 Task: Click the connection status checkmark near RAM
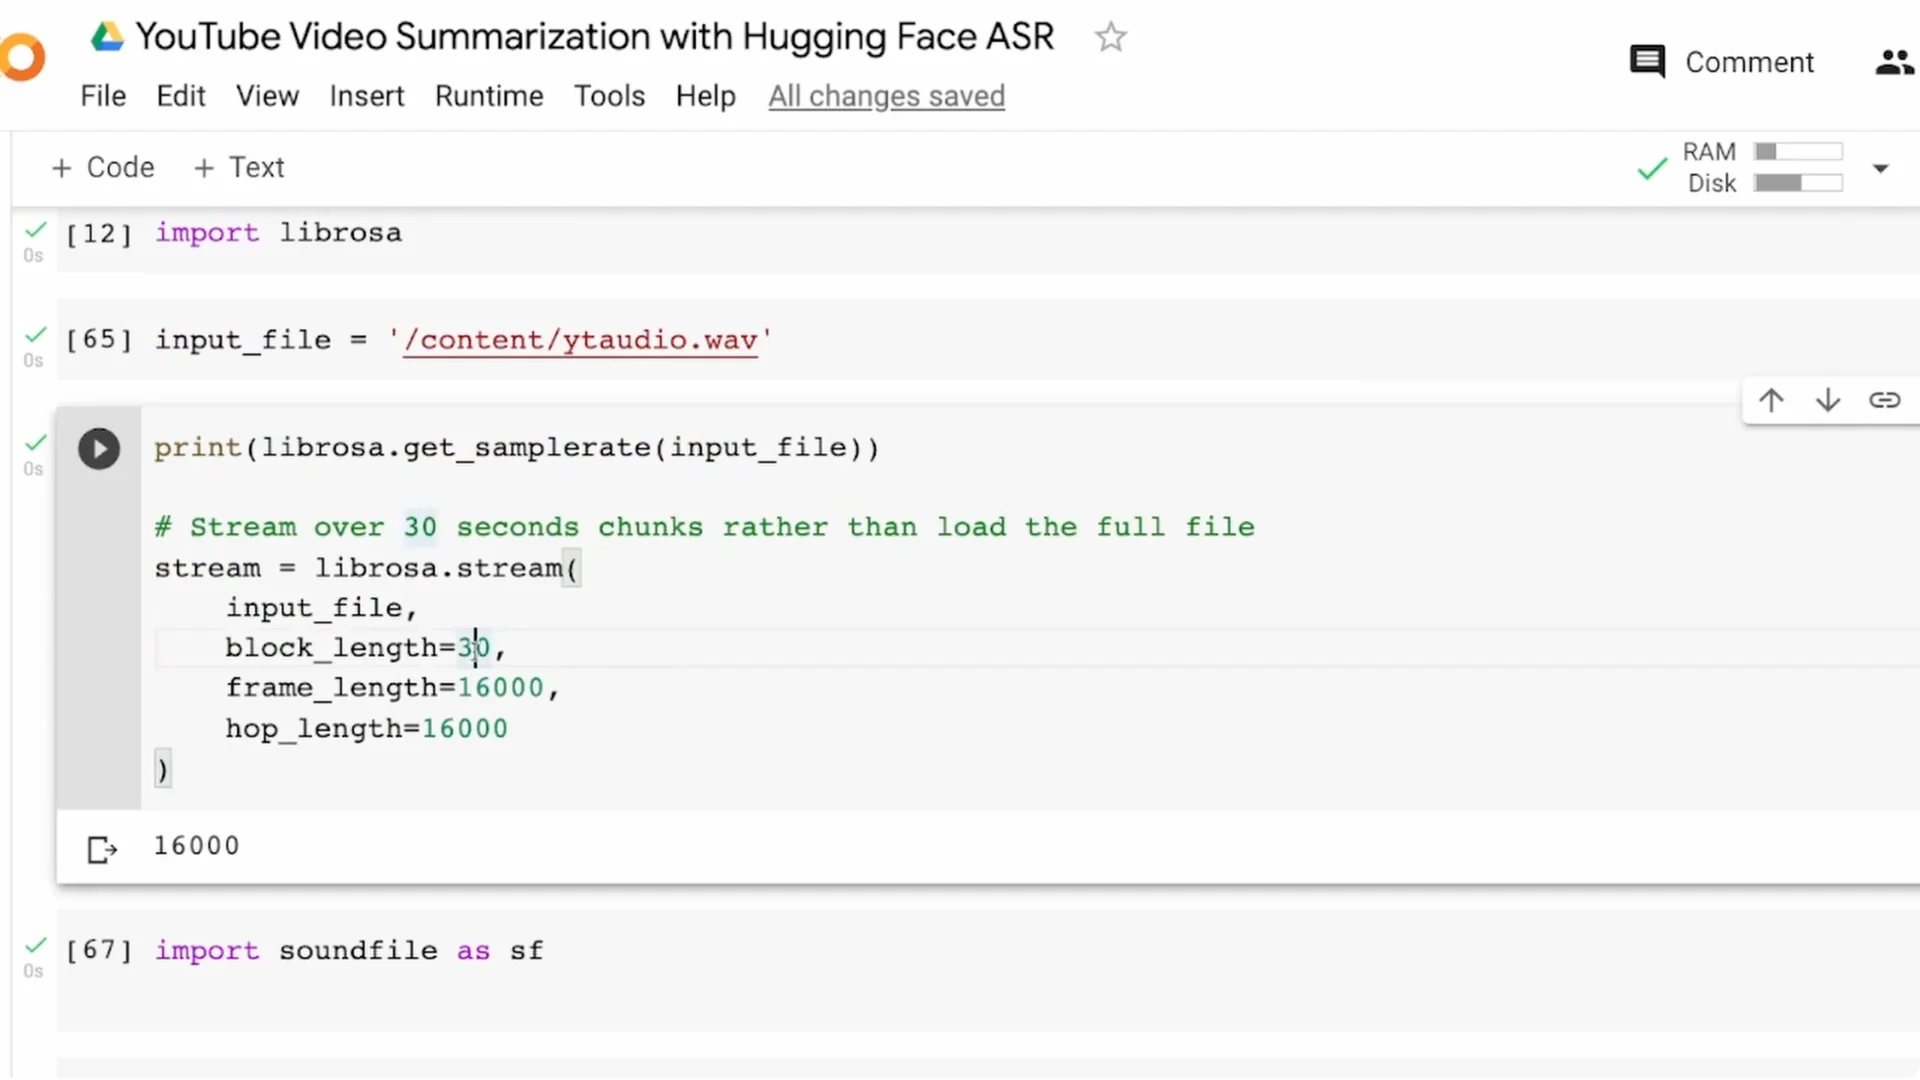1650,168
